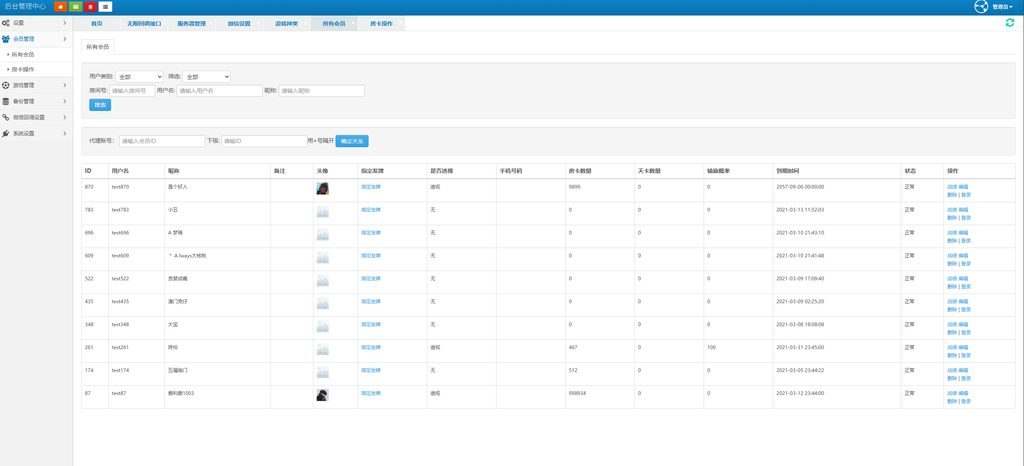Collapse the 会员管理 sidebar chevron
Viewport: 1024px width, 466px height.
click(x=65, y=39)
